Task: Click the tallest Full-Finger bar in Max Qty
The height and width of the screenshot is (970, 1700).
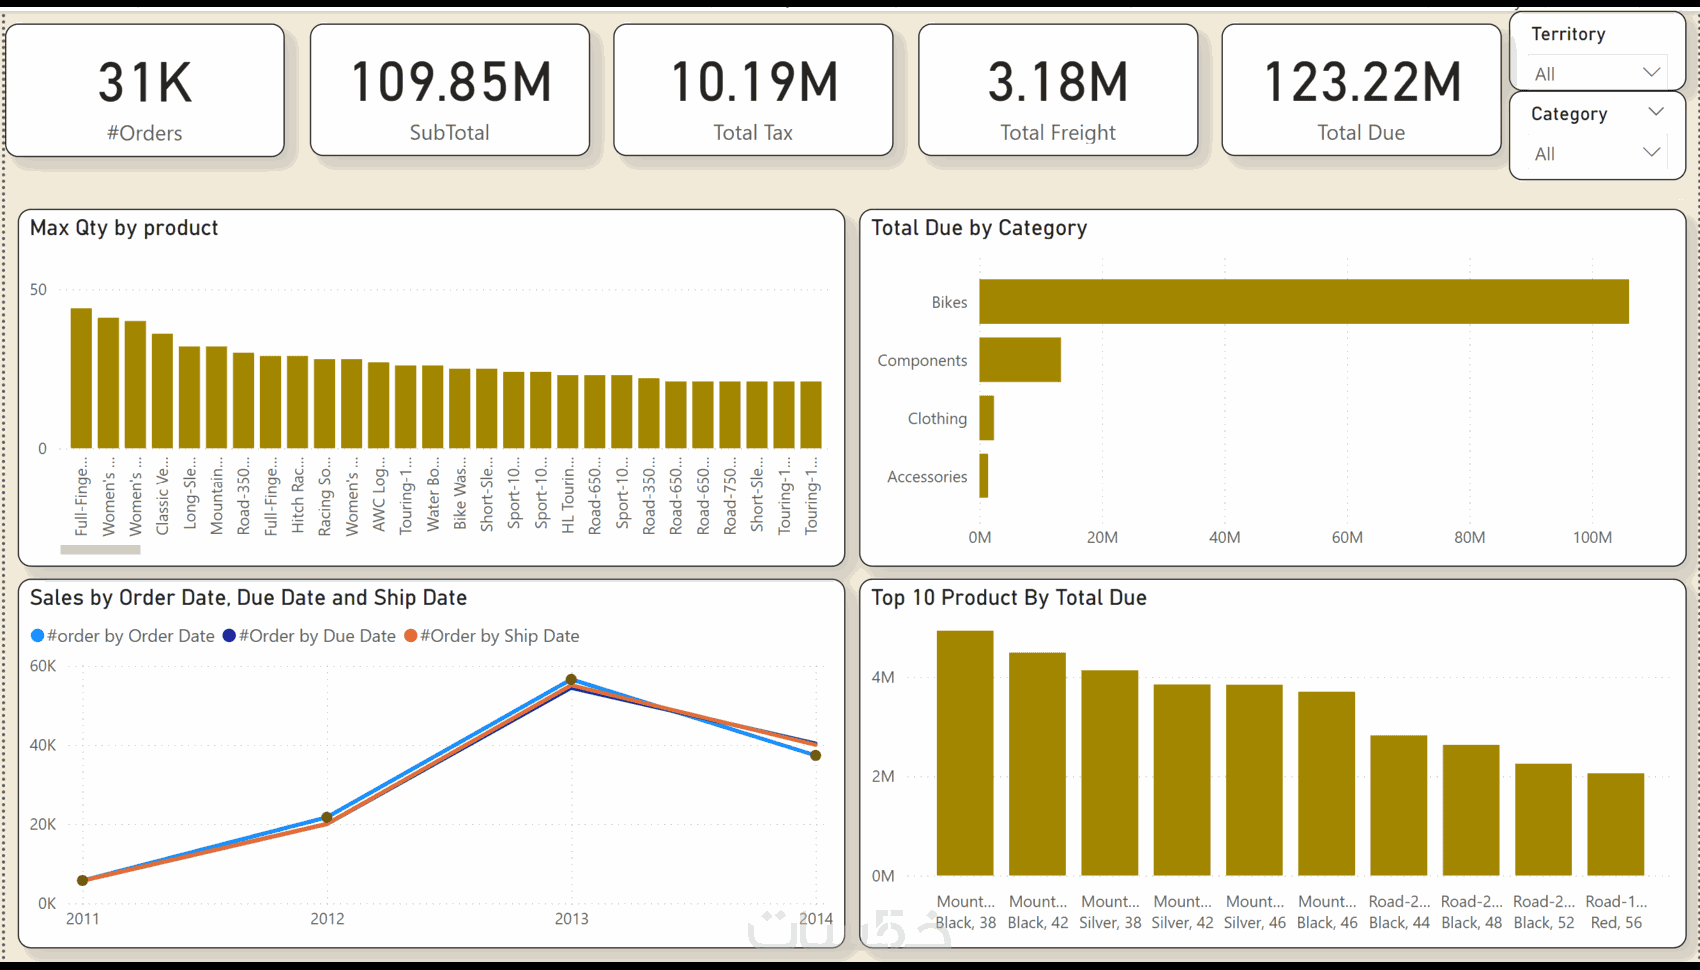Action: (81, 378)
